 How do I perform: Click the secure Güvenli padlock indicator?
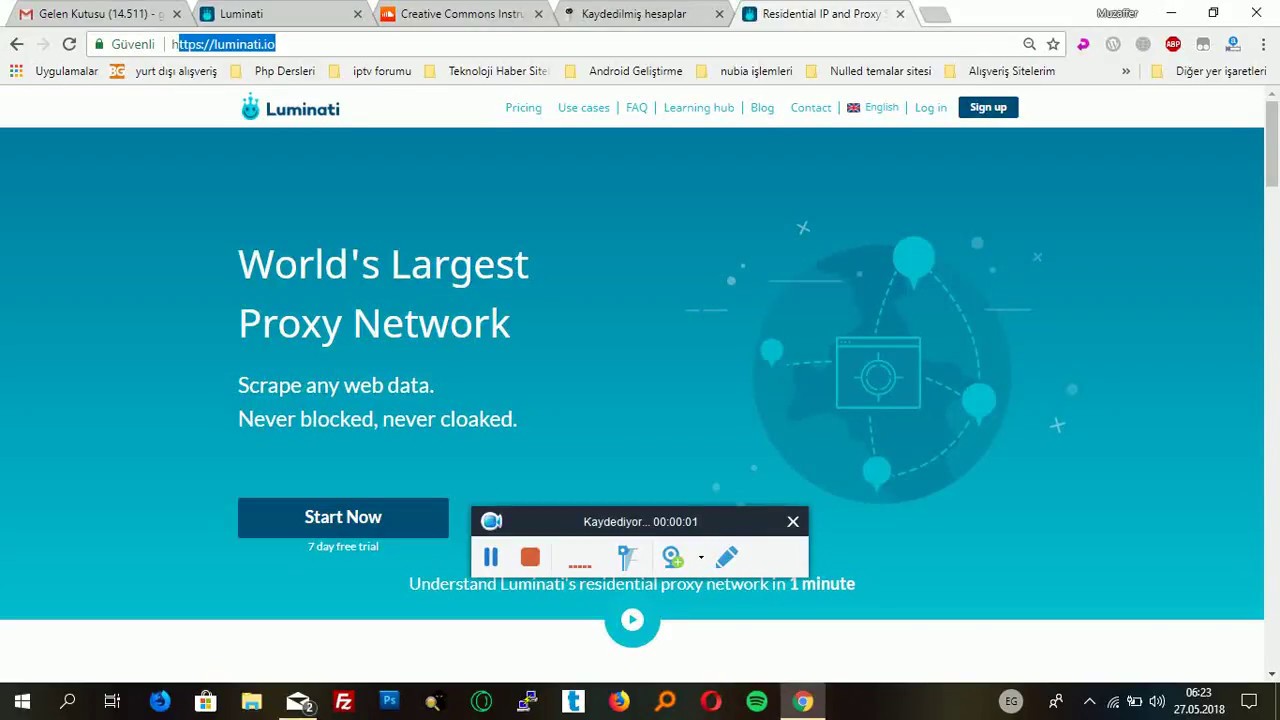(x=125, y=44)
